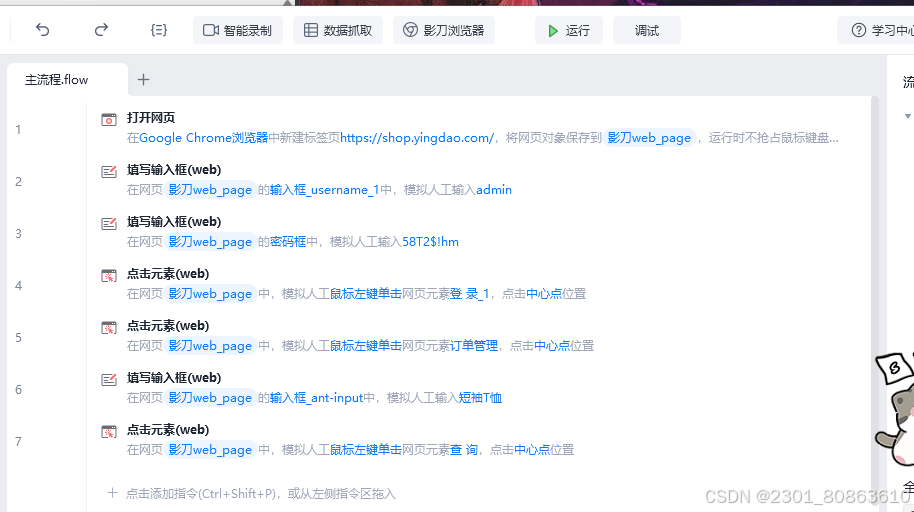This screenshot has height=512, width=914.
Task: Select the 打开网页 step icon on line 1
Action: (109, 120)
